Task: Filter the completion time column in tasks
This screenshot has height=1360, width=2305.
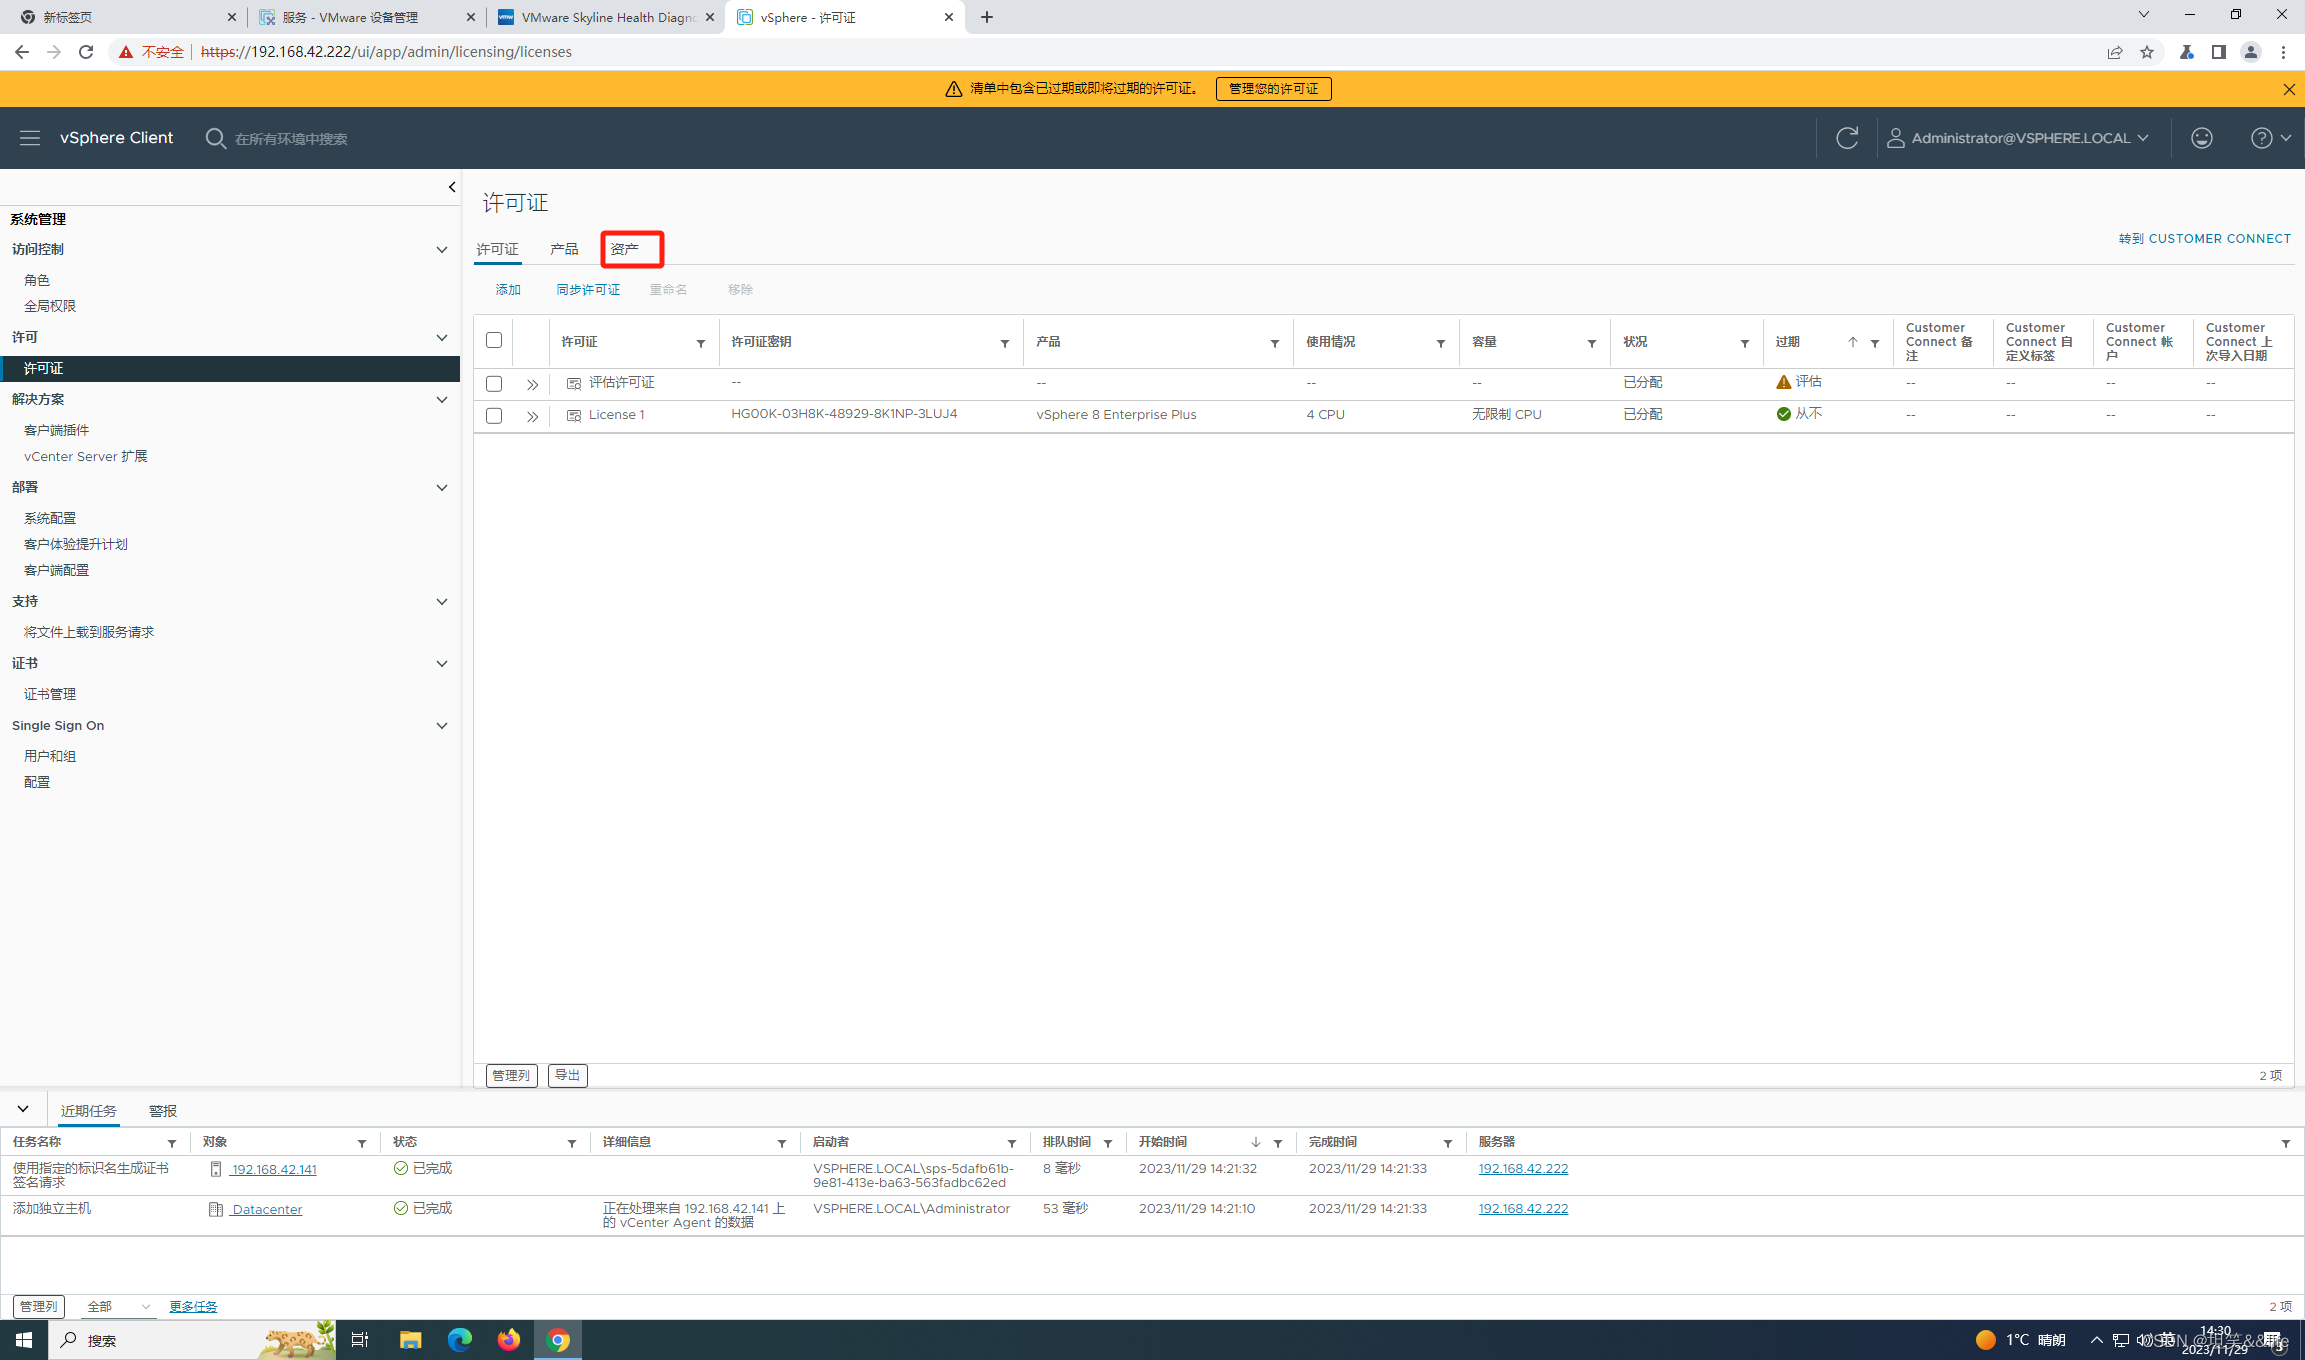Action: [1448, 1143]
